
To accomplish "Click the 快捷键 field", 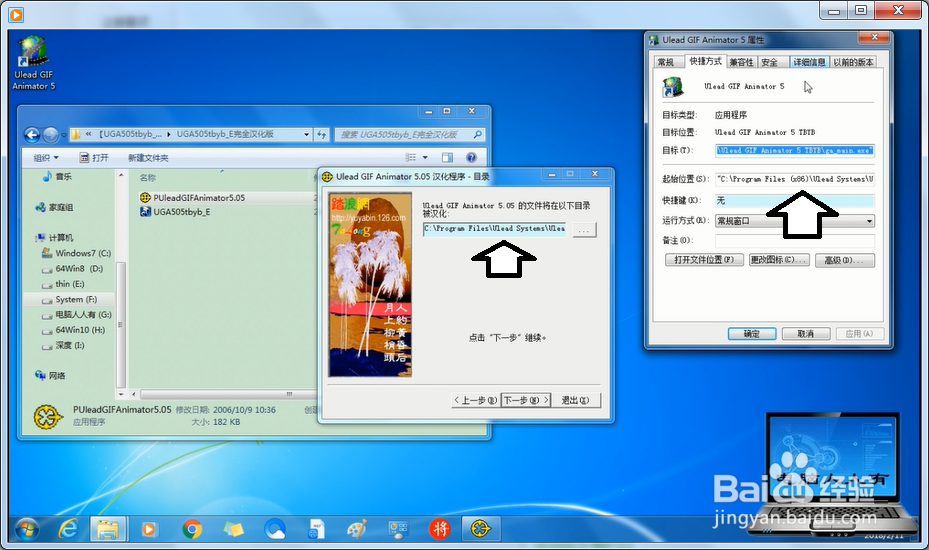I will (795, 200).
